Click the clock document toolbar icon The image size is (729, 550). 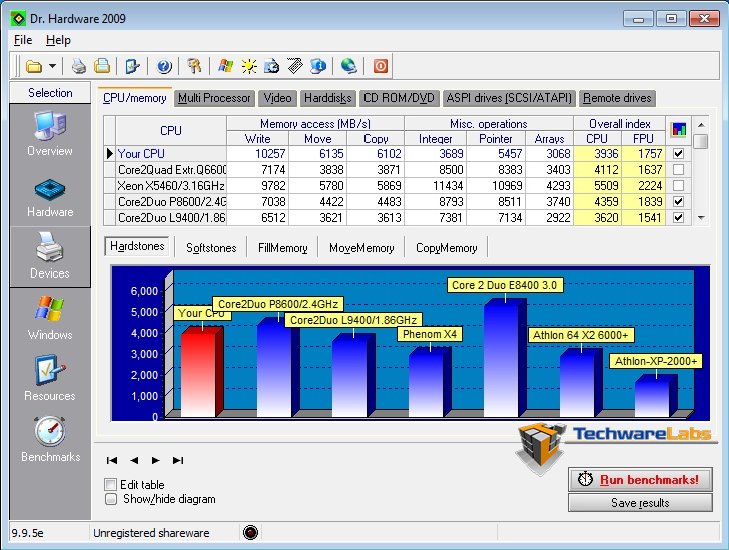point(272,66)
